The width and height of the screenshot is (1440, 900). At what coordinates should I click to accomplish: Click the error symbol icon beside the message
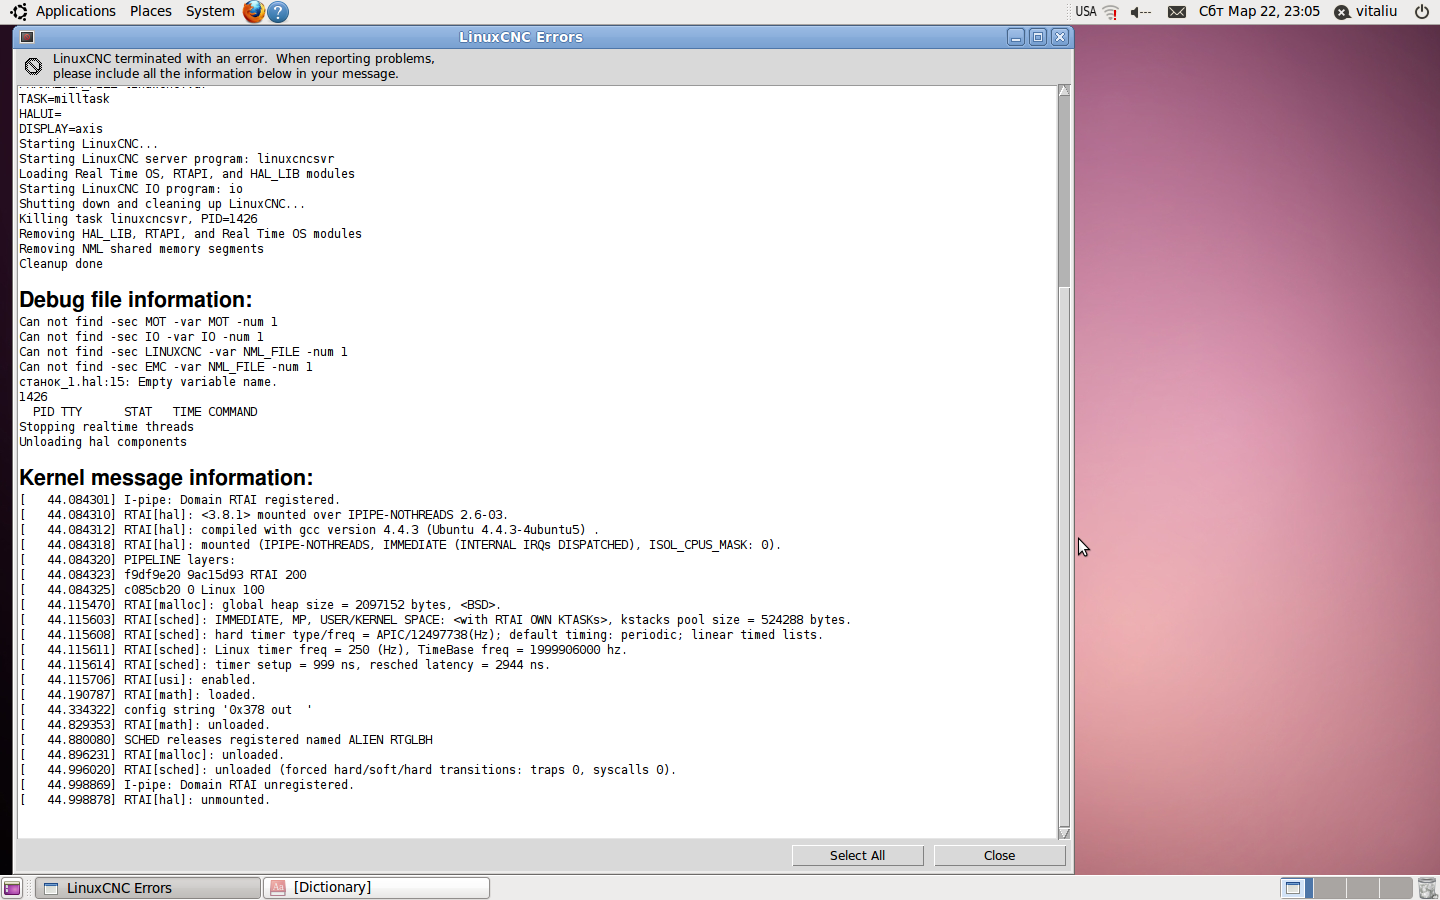[33, 66]
